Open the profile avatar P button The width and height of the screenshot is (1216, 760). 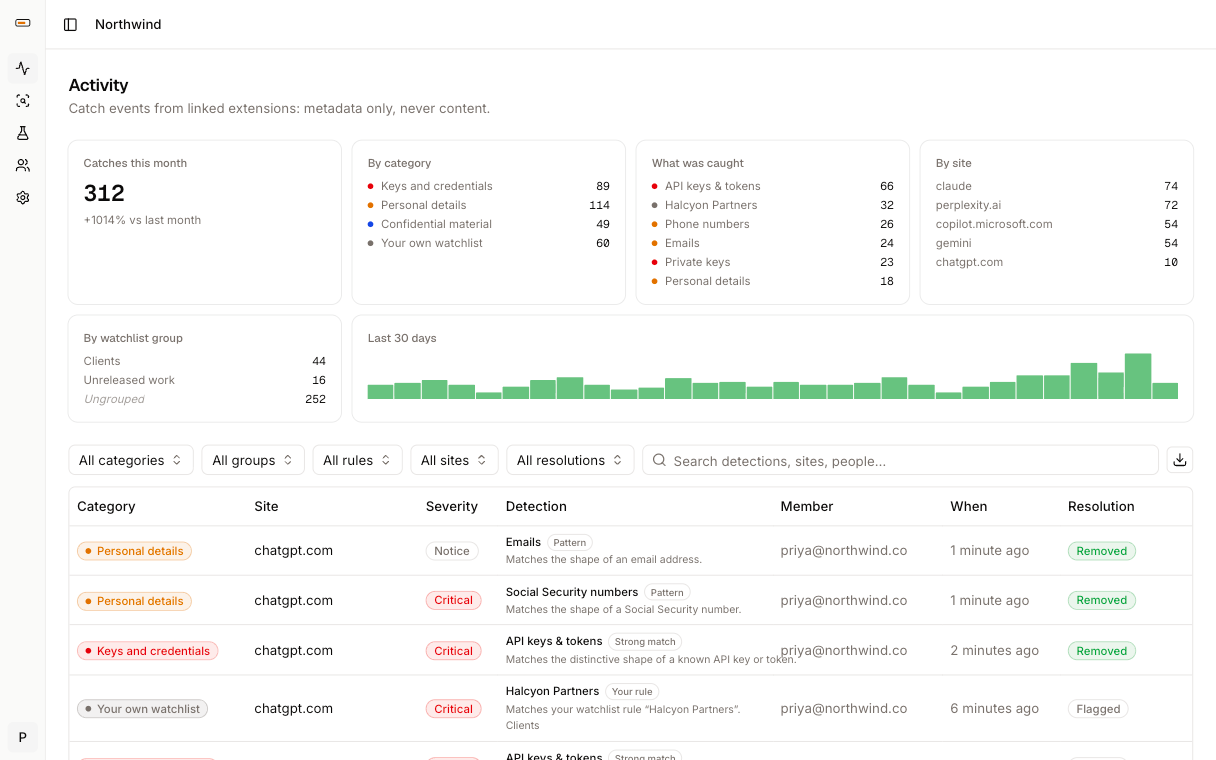click(x=23, y=737)
